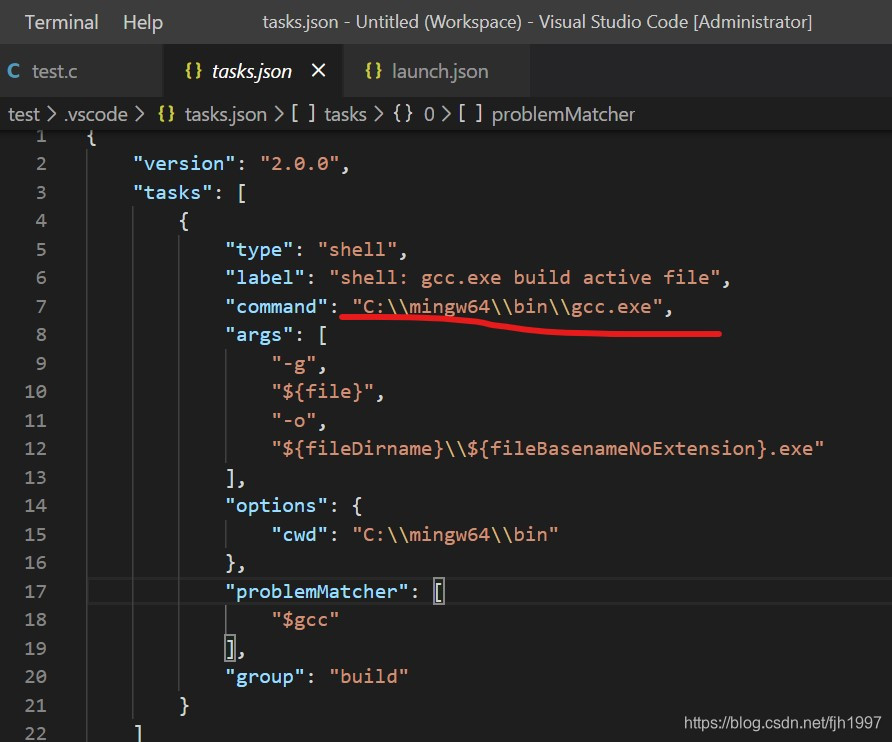Click line number 2 in the gutter

[x=41, y=164]
